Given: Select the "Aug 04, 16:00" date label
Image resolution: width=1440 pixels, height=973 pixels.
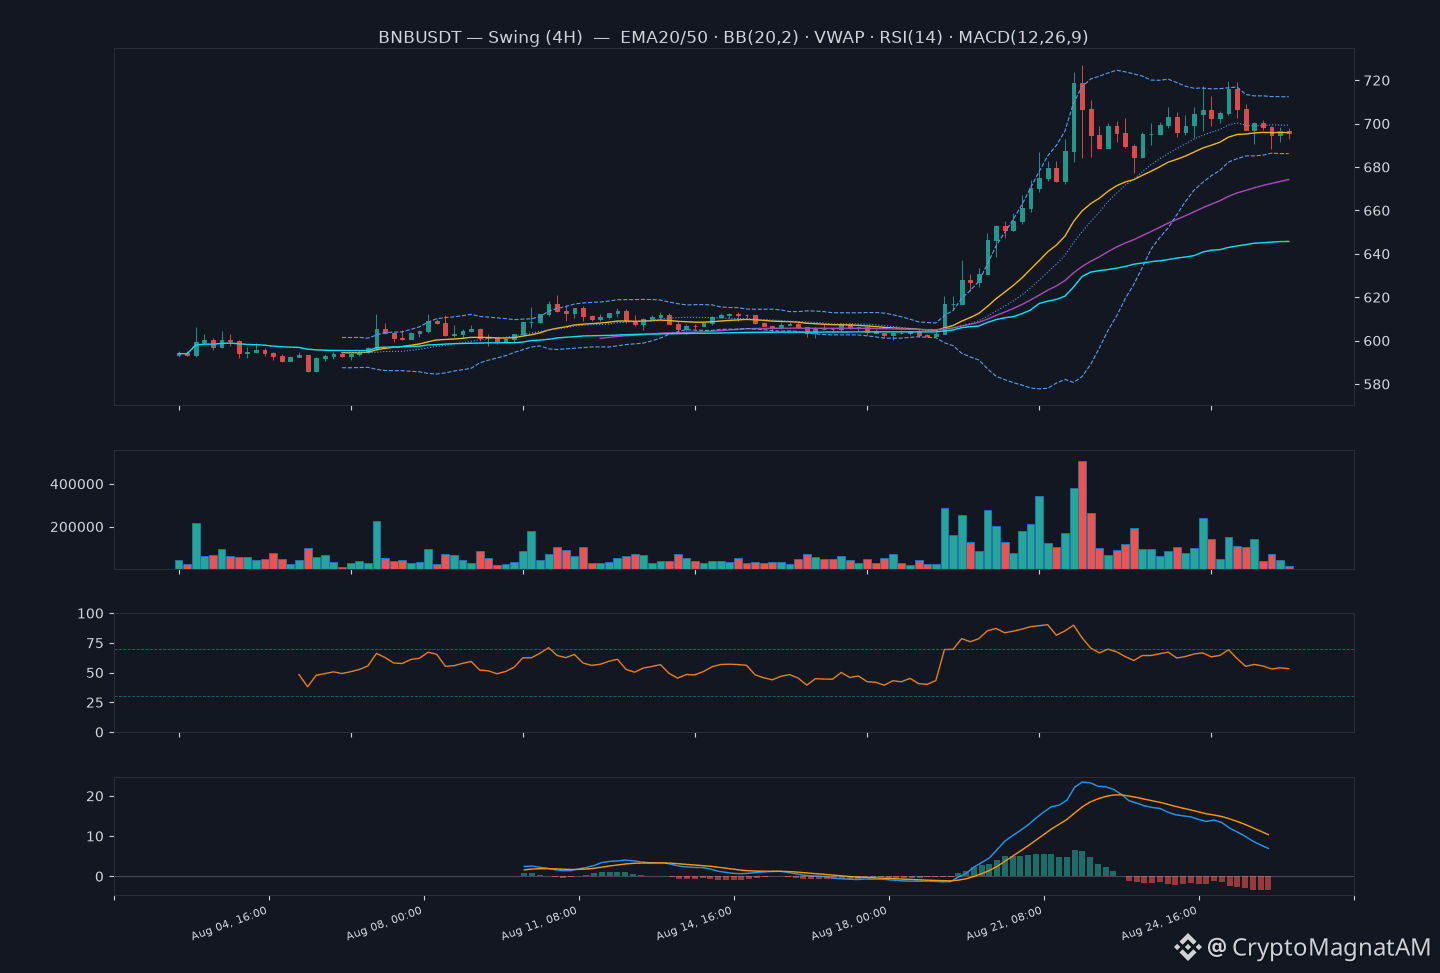Looking at the screenshot, I should (x=230, y=923).
